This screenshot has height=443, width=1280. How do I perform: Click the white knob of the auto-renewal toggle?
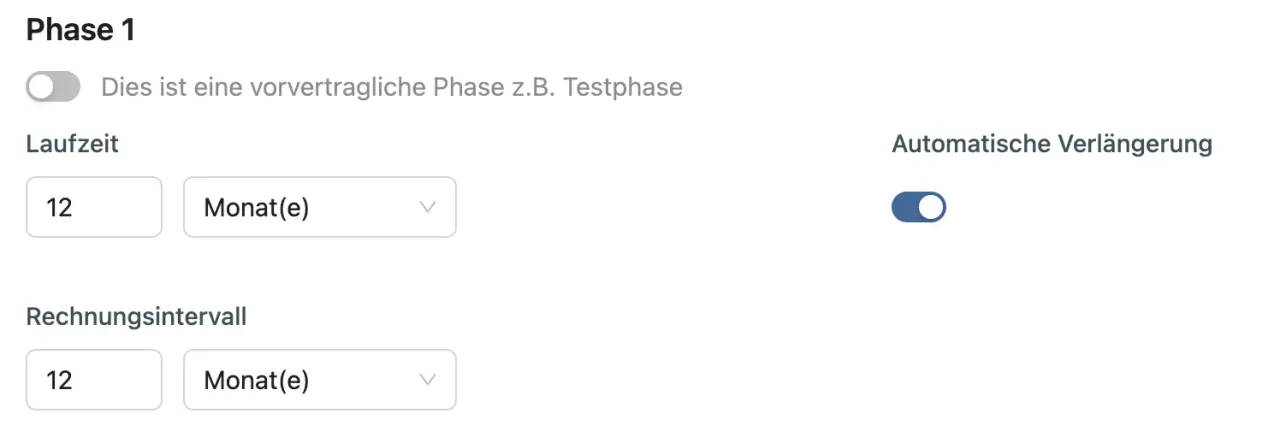pos(931,207)
